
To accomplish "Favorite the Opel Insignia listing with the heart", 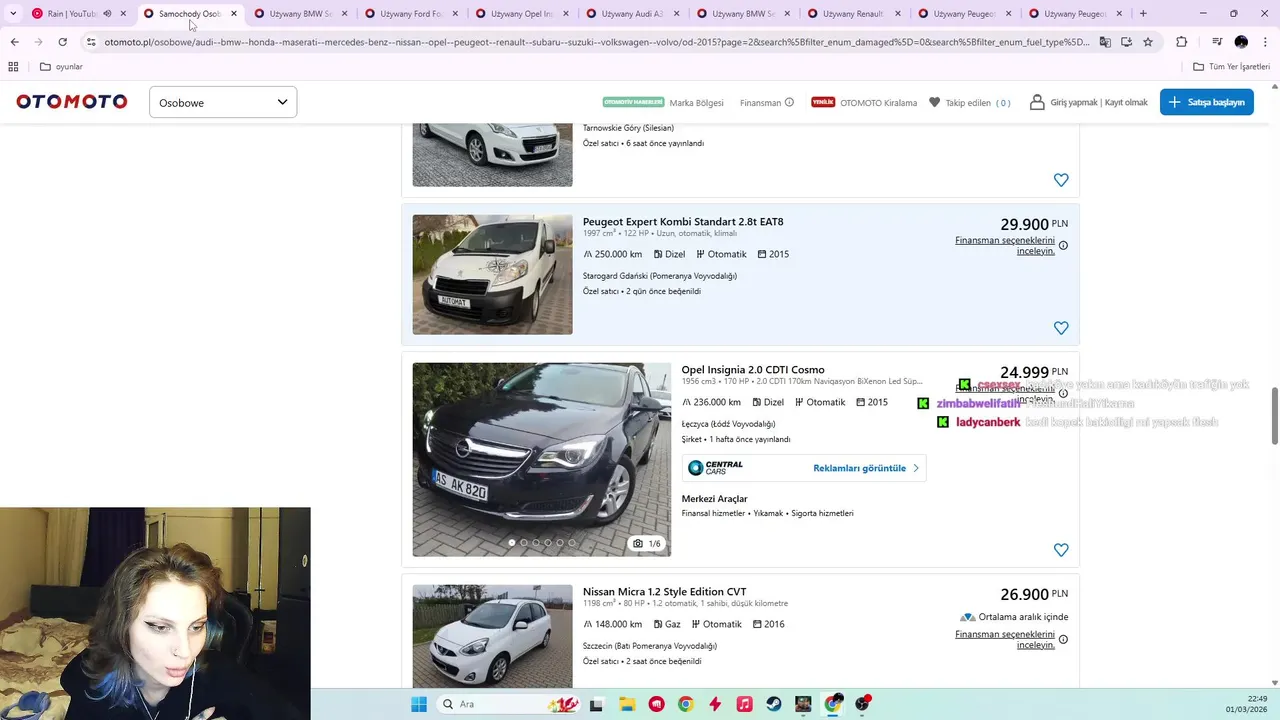I will (x=1061, y=550).
